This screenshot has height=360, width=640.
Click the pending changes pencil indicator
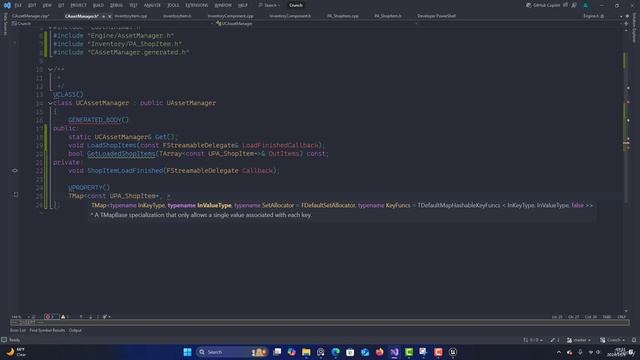555,340
